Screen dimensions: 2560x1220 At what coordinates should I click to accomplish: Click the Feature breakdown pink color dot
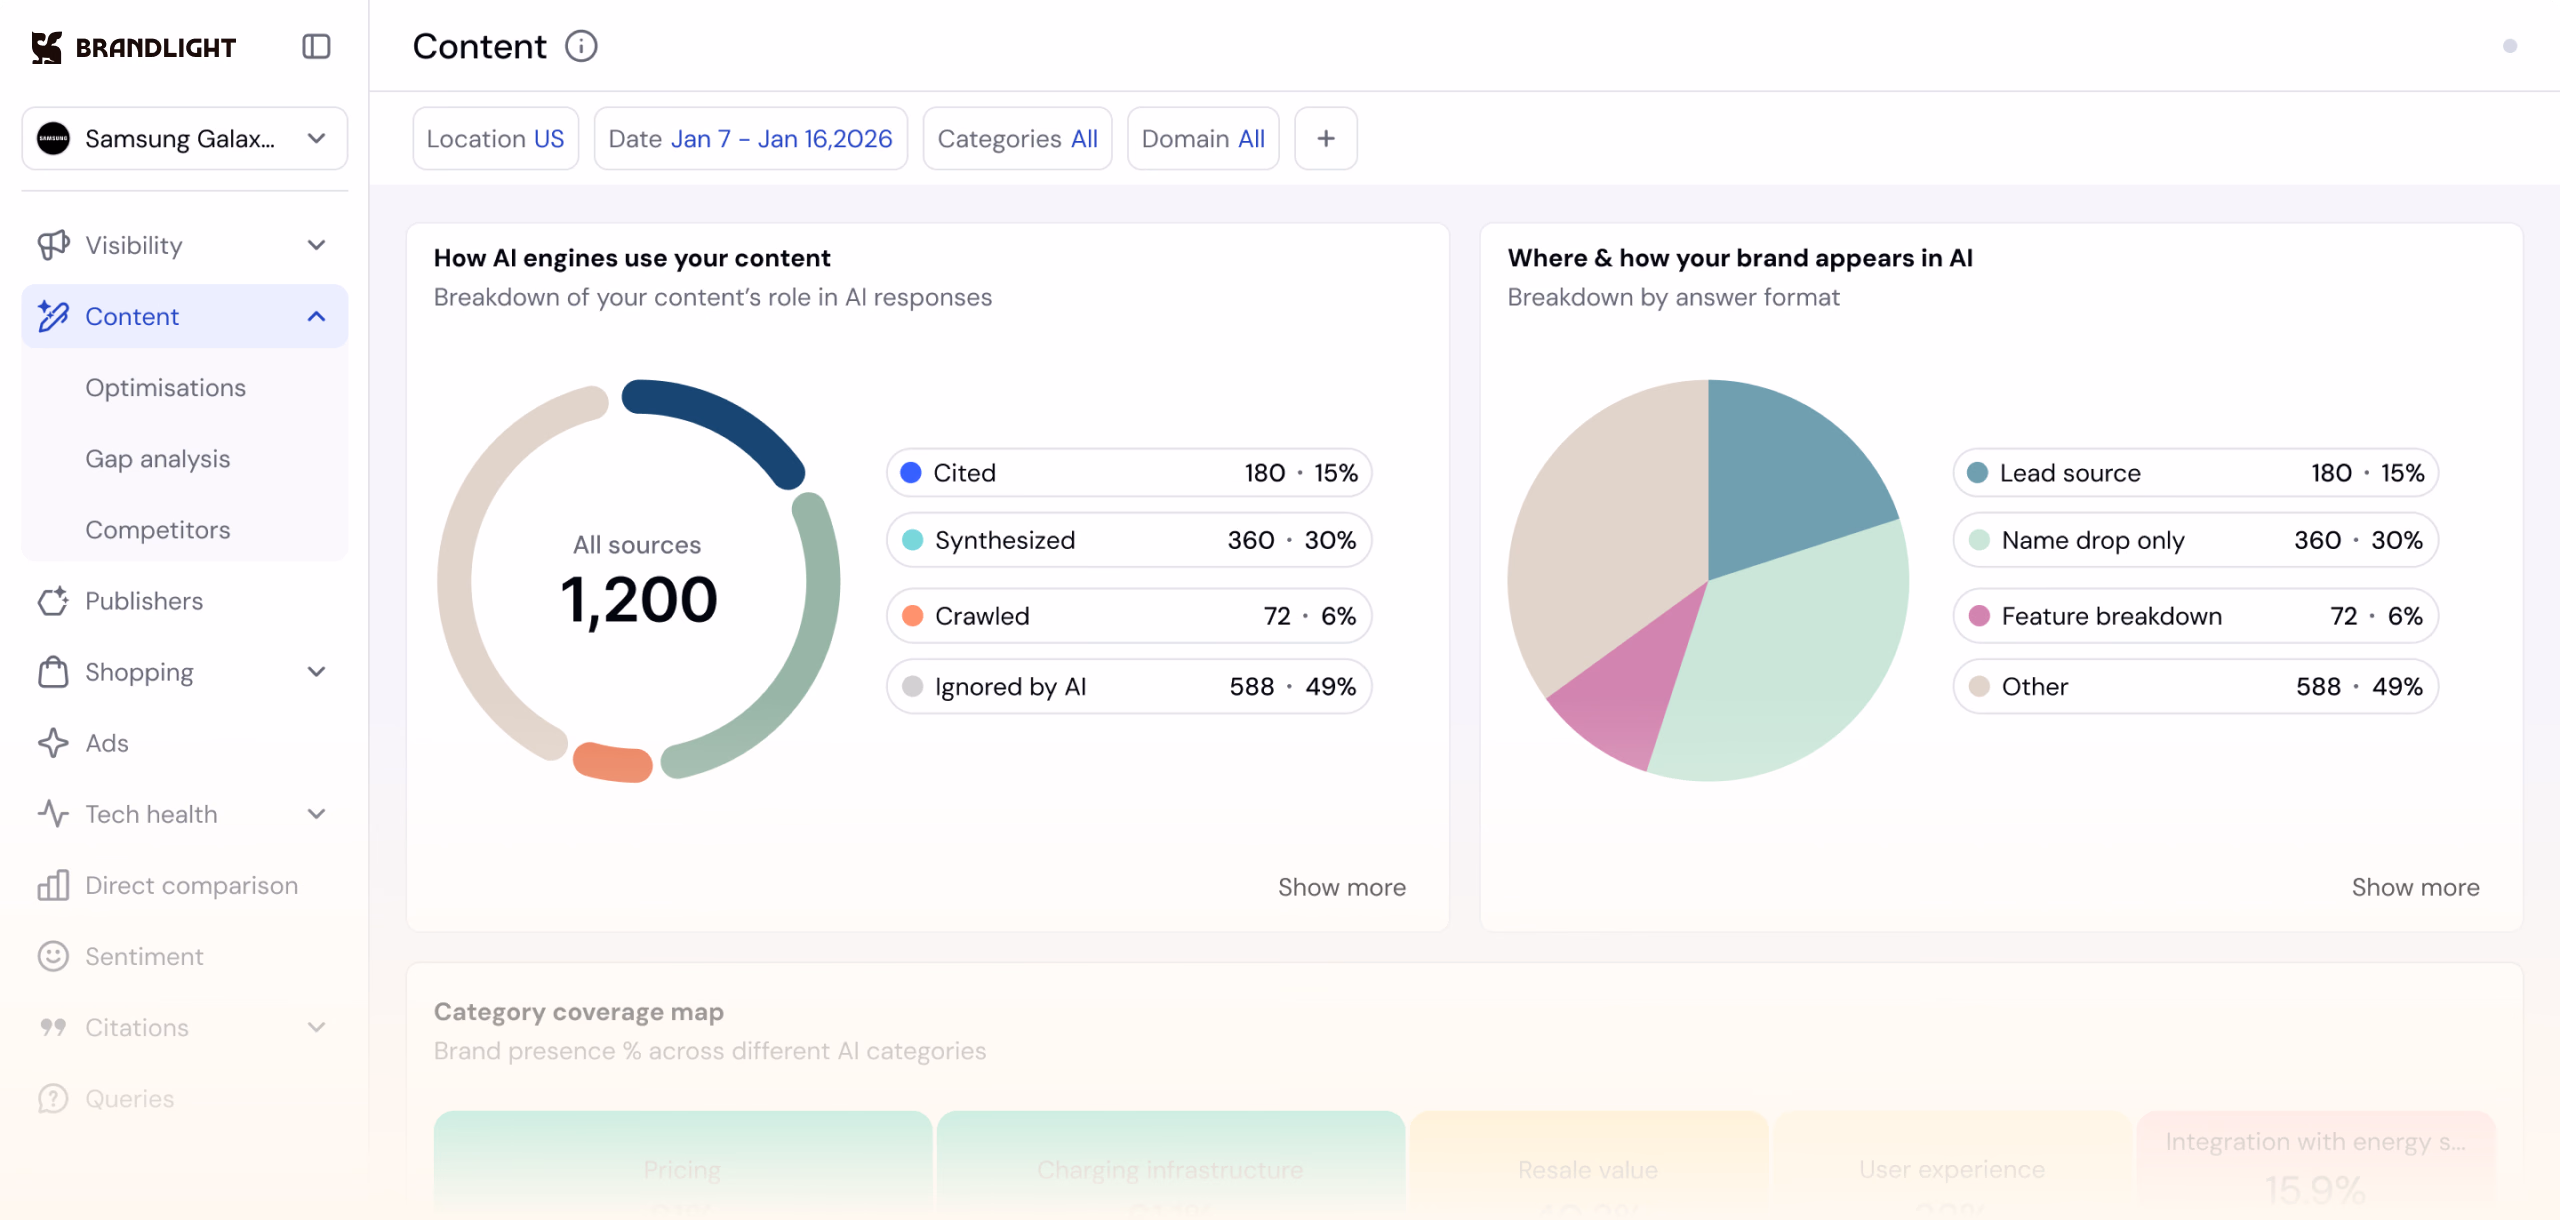click(1979, 616)
